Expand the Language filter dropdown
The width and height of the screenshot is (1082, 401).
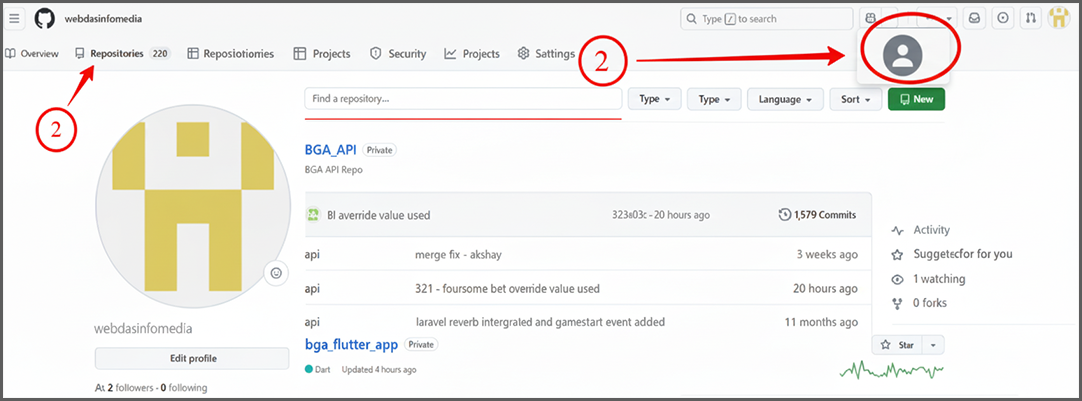(x=785, y=99)
